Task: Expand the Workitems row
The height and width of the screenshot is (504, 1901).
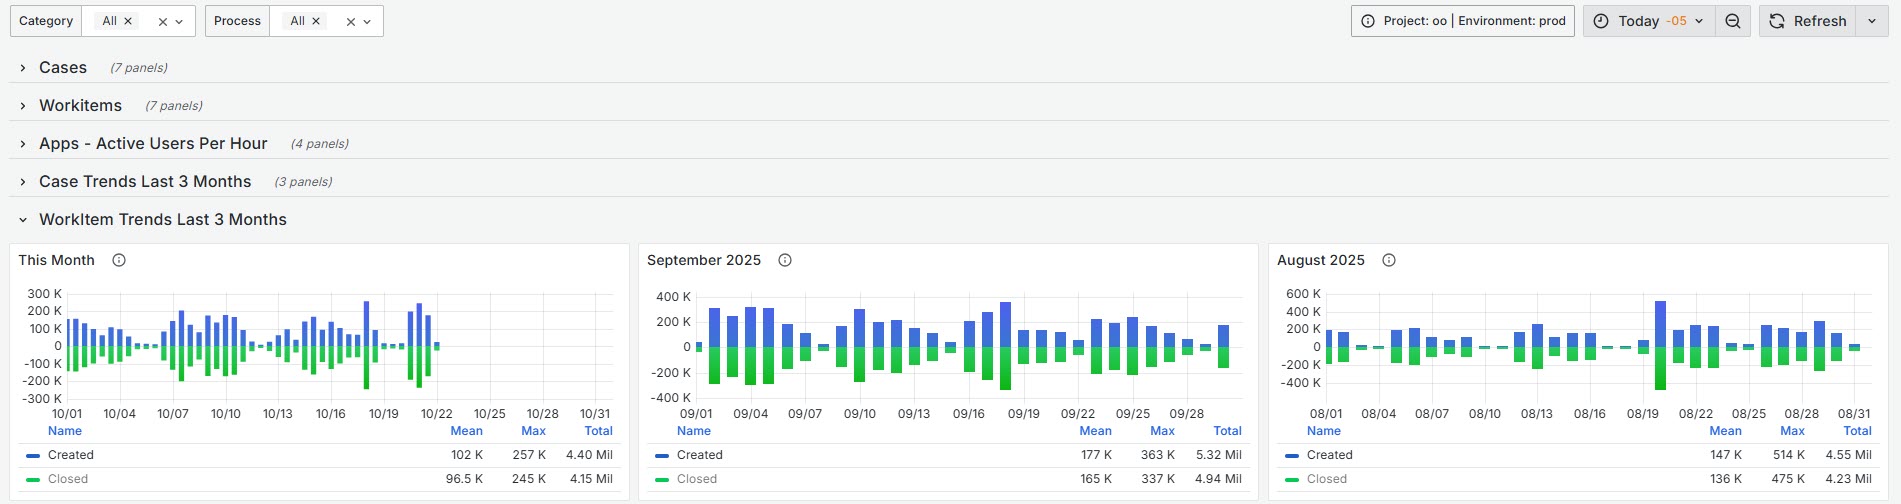Action: [80, 106]
